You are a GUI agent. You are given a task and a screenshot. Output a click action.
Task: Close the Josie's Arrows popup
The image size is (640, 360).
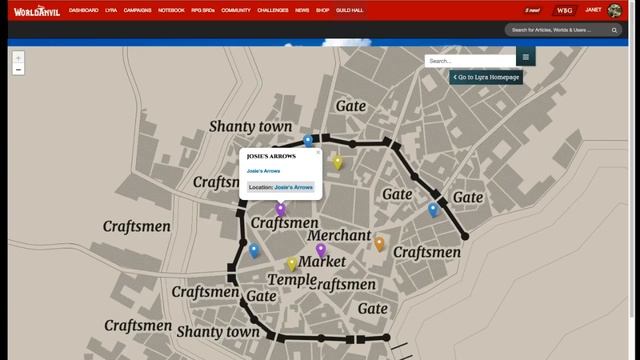click(318, 152)
